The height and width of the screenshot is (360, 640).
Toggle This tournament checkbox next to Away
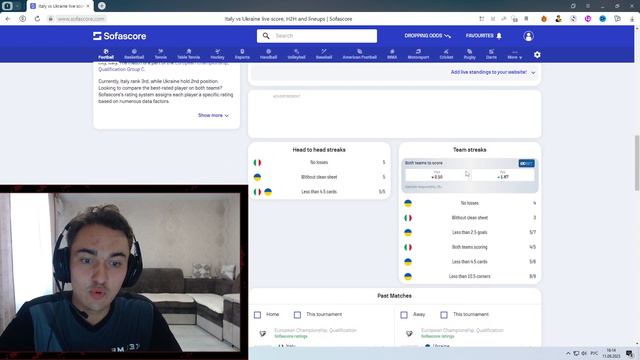point(444,315)
